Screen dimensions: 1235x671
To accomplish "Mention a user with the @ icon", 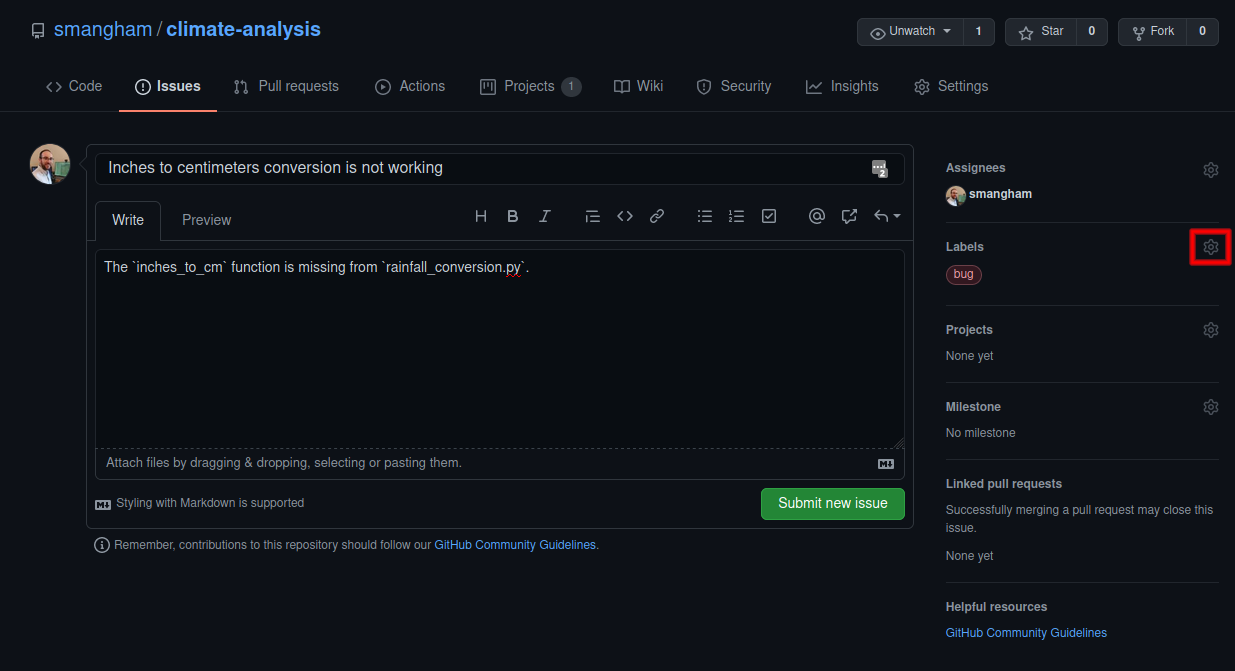I will click(817, 216).
